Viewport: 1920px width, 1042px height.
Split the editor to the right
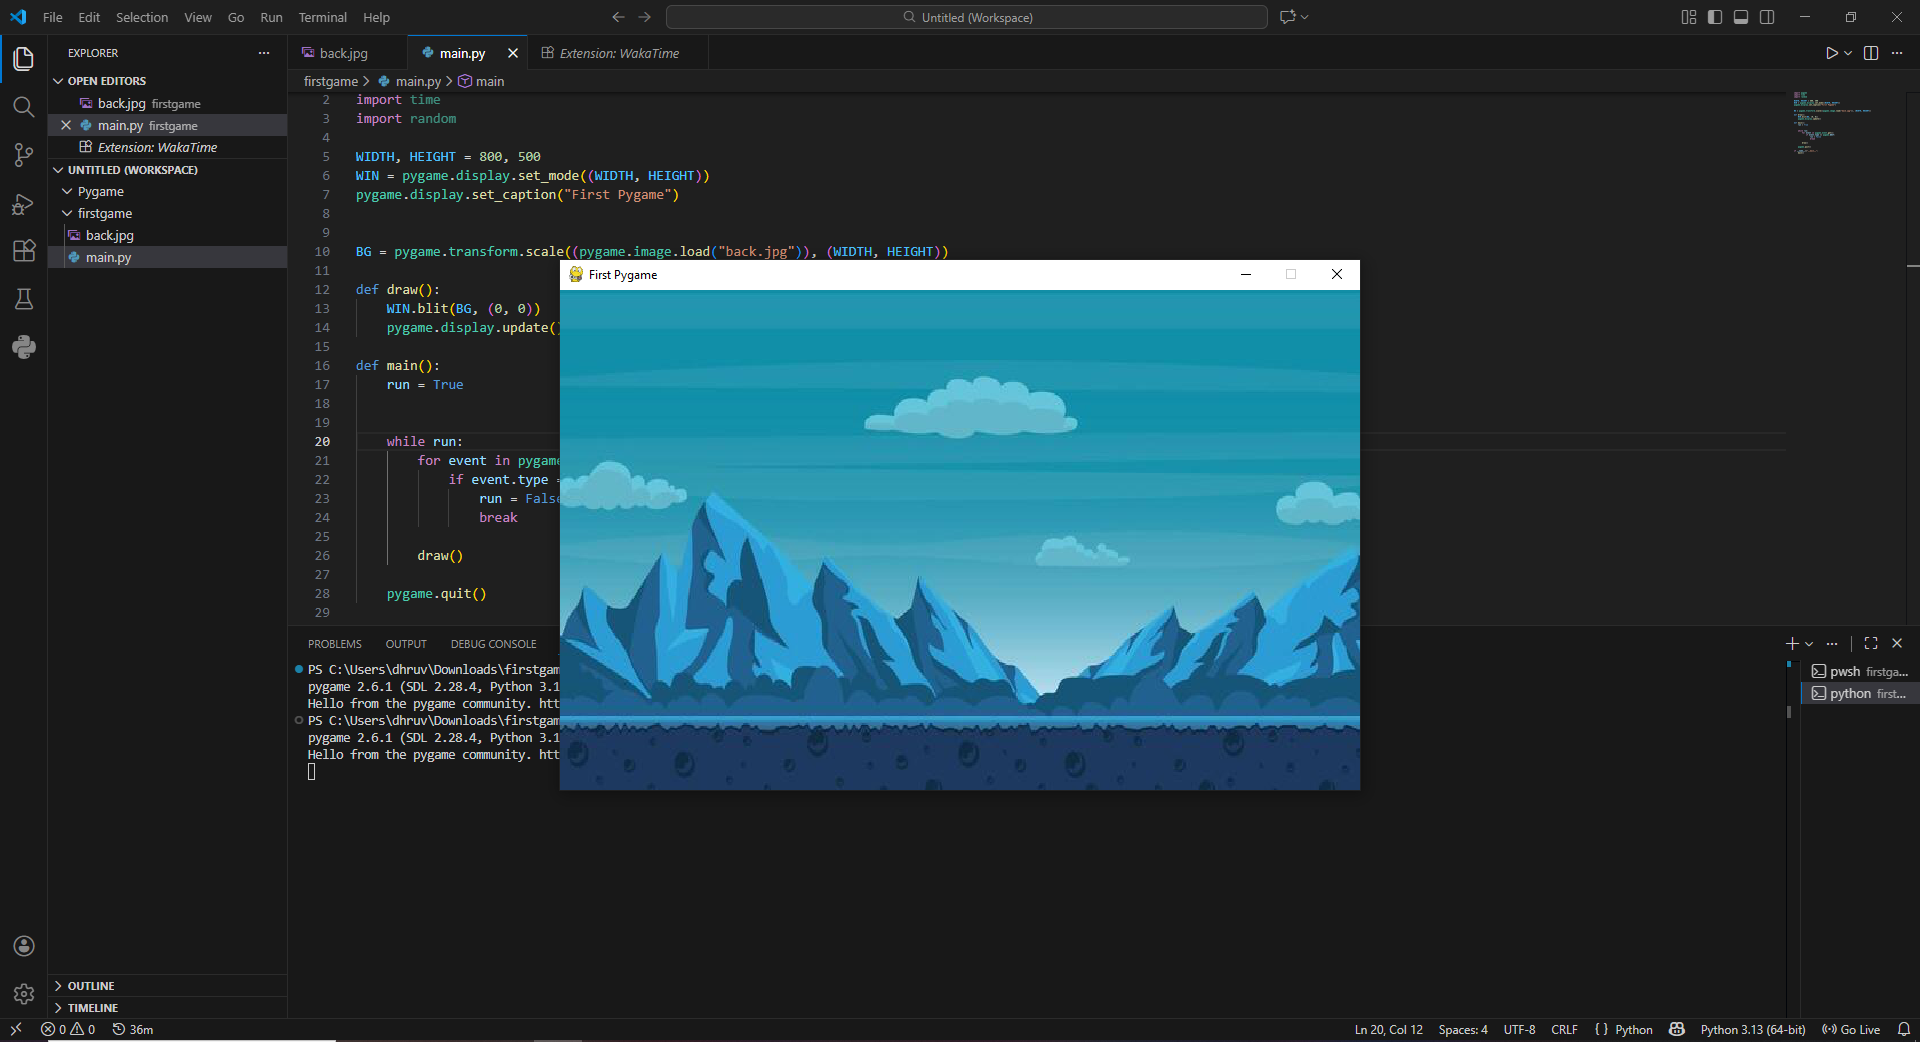[x=1871, y=53]
